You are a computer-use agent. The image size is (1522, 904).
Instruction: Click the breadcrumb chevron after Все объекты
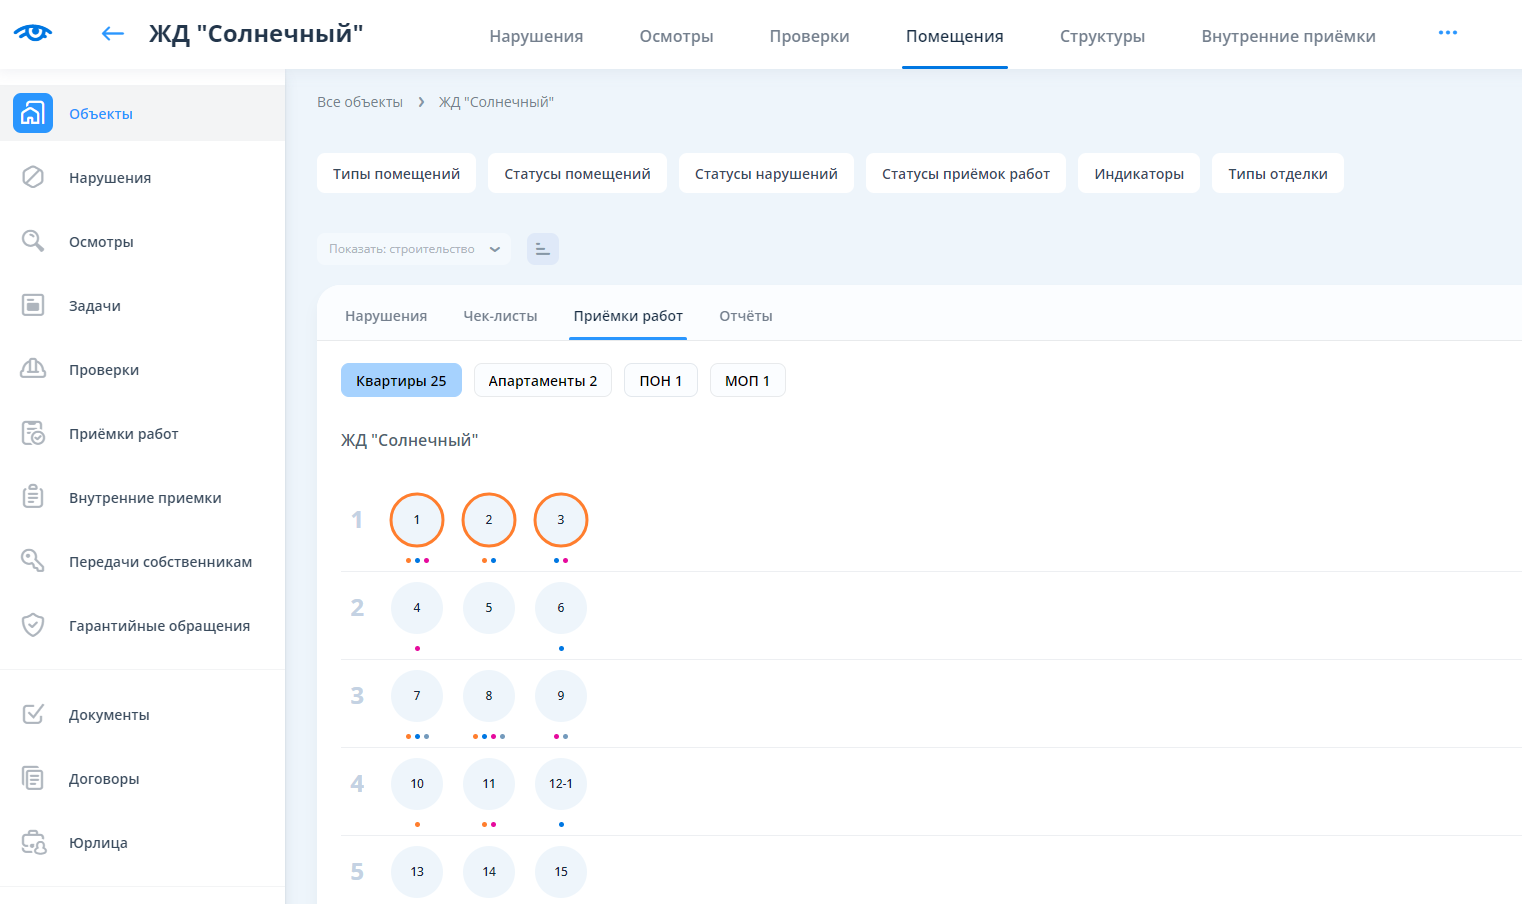point(421,102)
